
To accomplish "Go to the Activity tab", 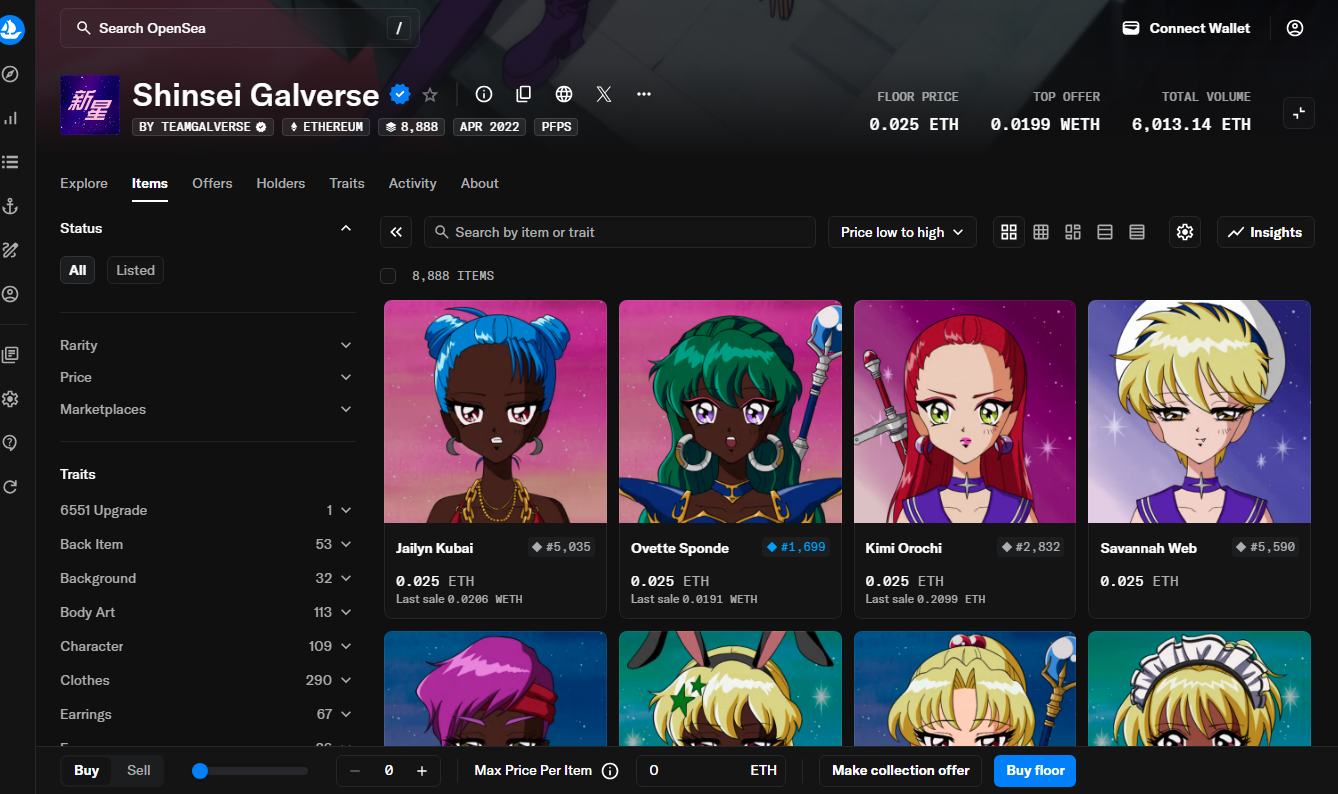I will pos(413,183).
